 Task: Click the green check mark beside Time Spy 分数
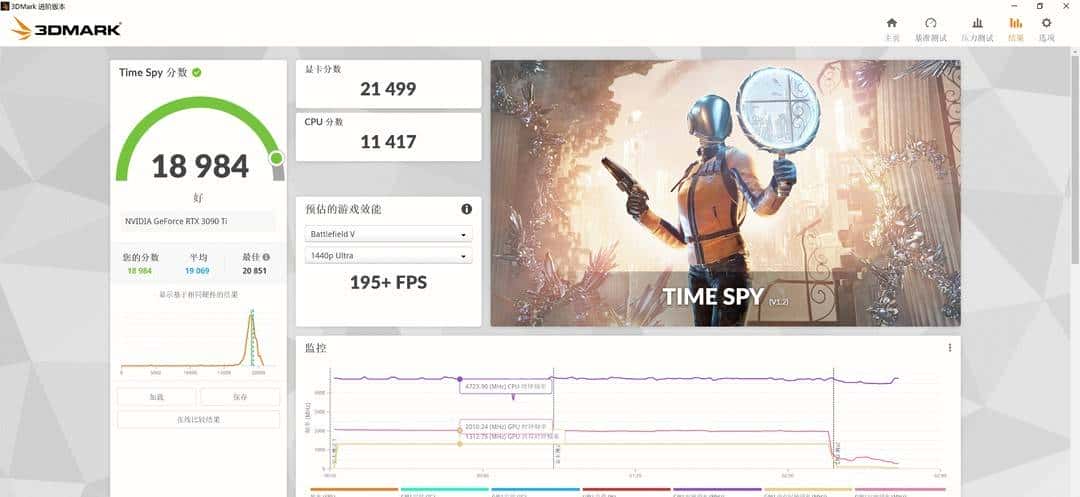point(197,72)
